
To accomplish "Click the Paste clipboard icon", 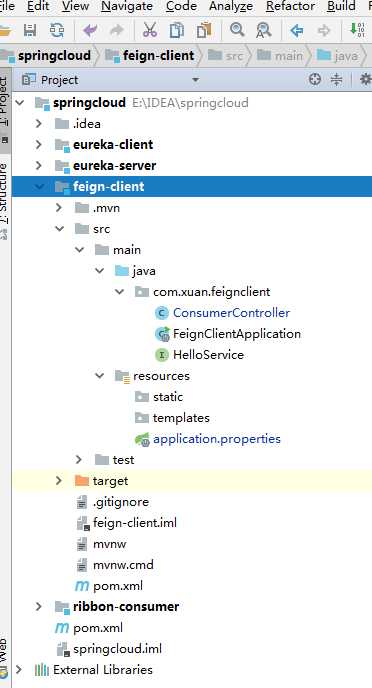I will point(204,30).
